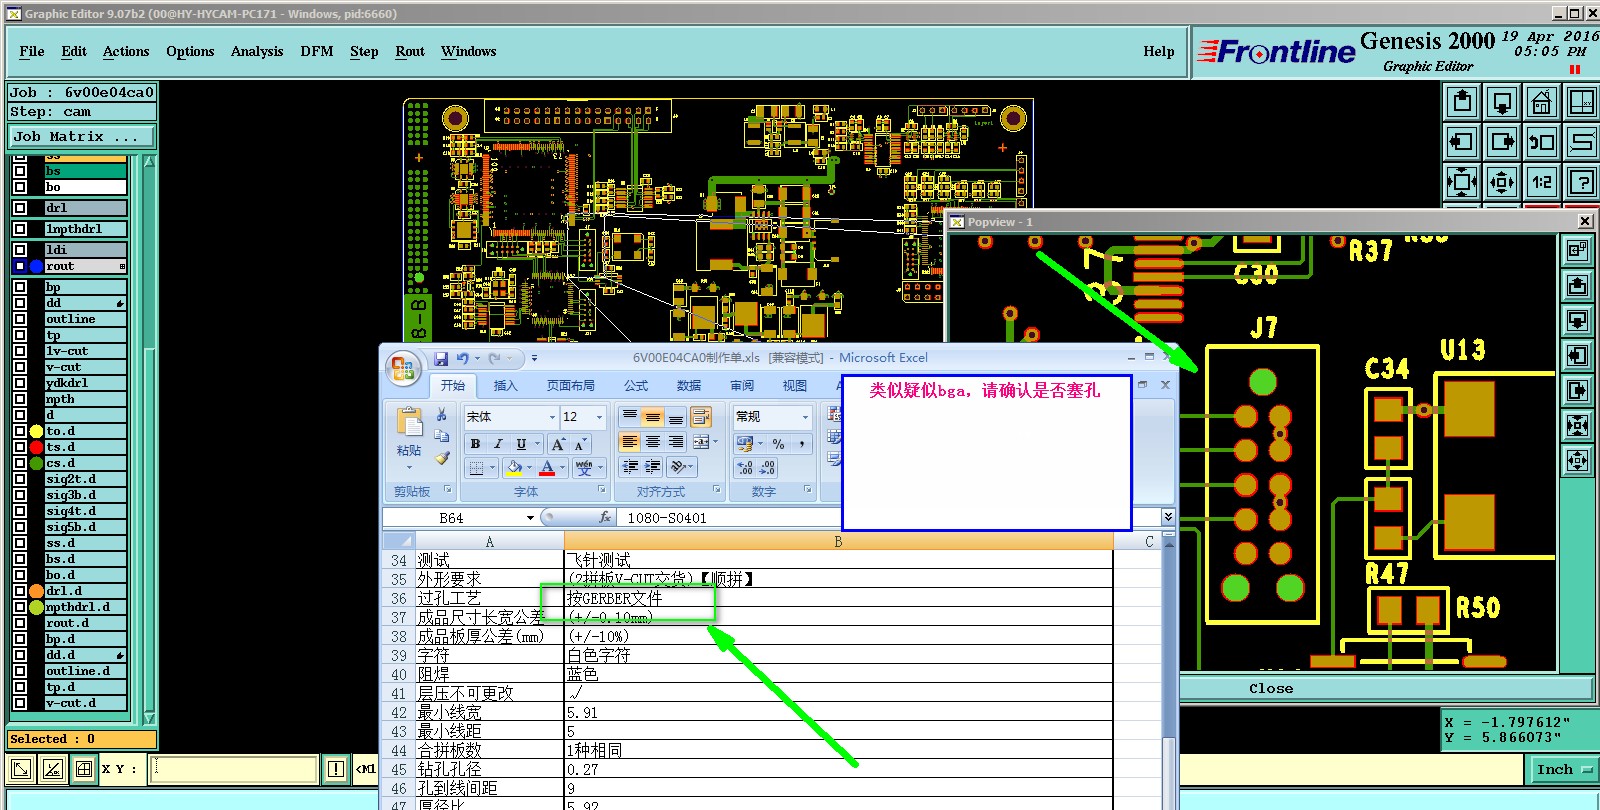This screenshot has width=1600, height=810.
Task: Click the diagonal arrow coordinate icon
Action: [20, 769]
